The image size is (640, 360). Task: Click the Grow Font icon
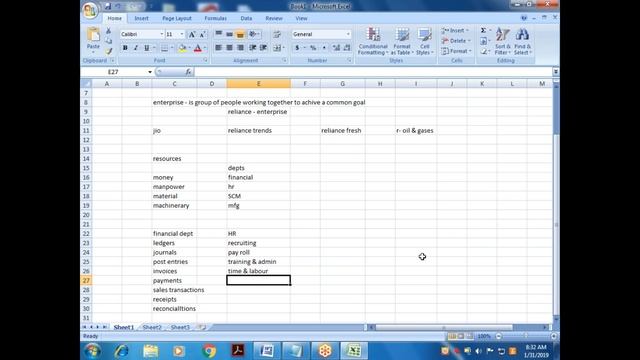click(x=192, y=34)
